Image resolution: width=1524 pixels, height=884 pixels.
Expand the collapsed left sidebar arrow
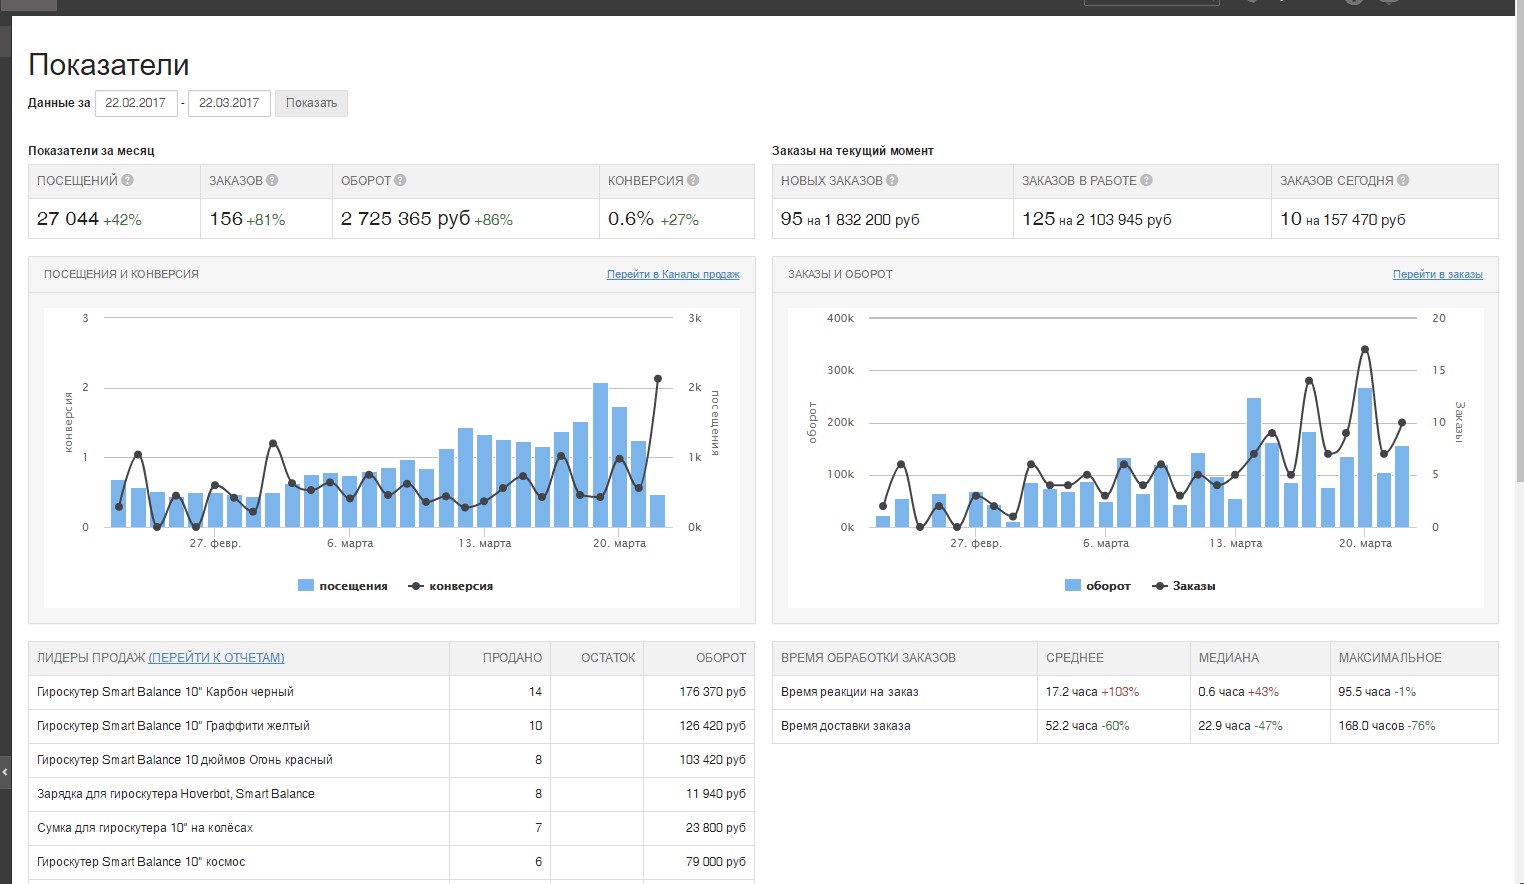pyautogui.click(x=5, y=772)
